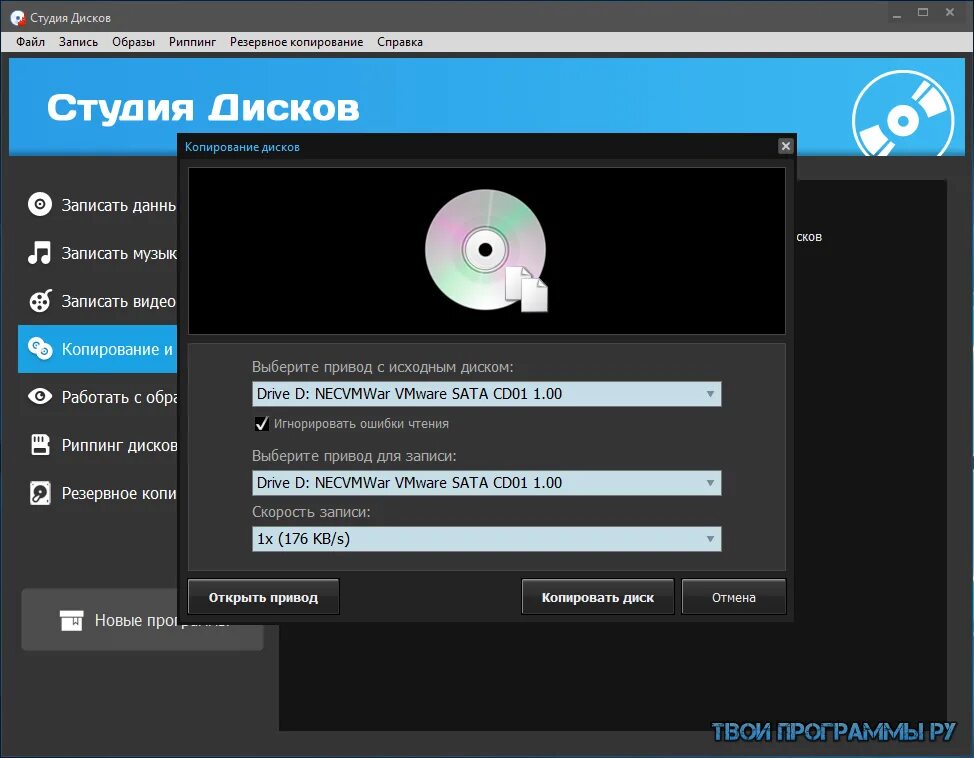
Task: Click the Студия Дисков app icon in the title bar
Action: [x=17, y=18]
